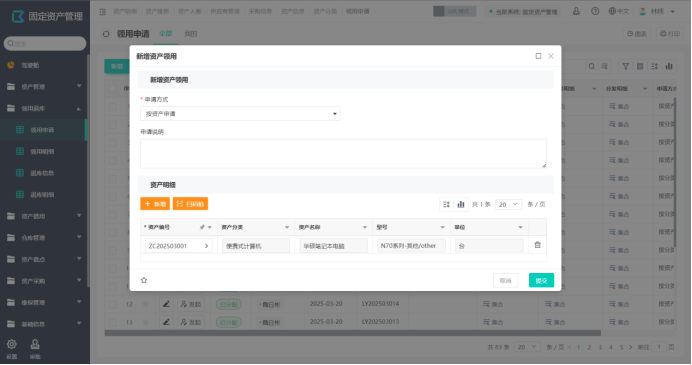692x365 pixels.
Task: Open the 型号 column header dropdown arrow
Action: coord(443,227)
